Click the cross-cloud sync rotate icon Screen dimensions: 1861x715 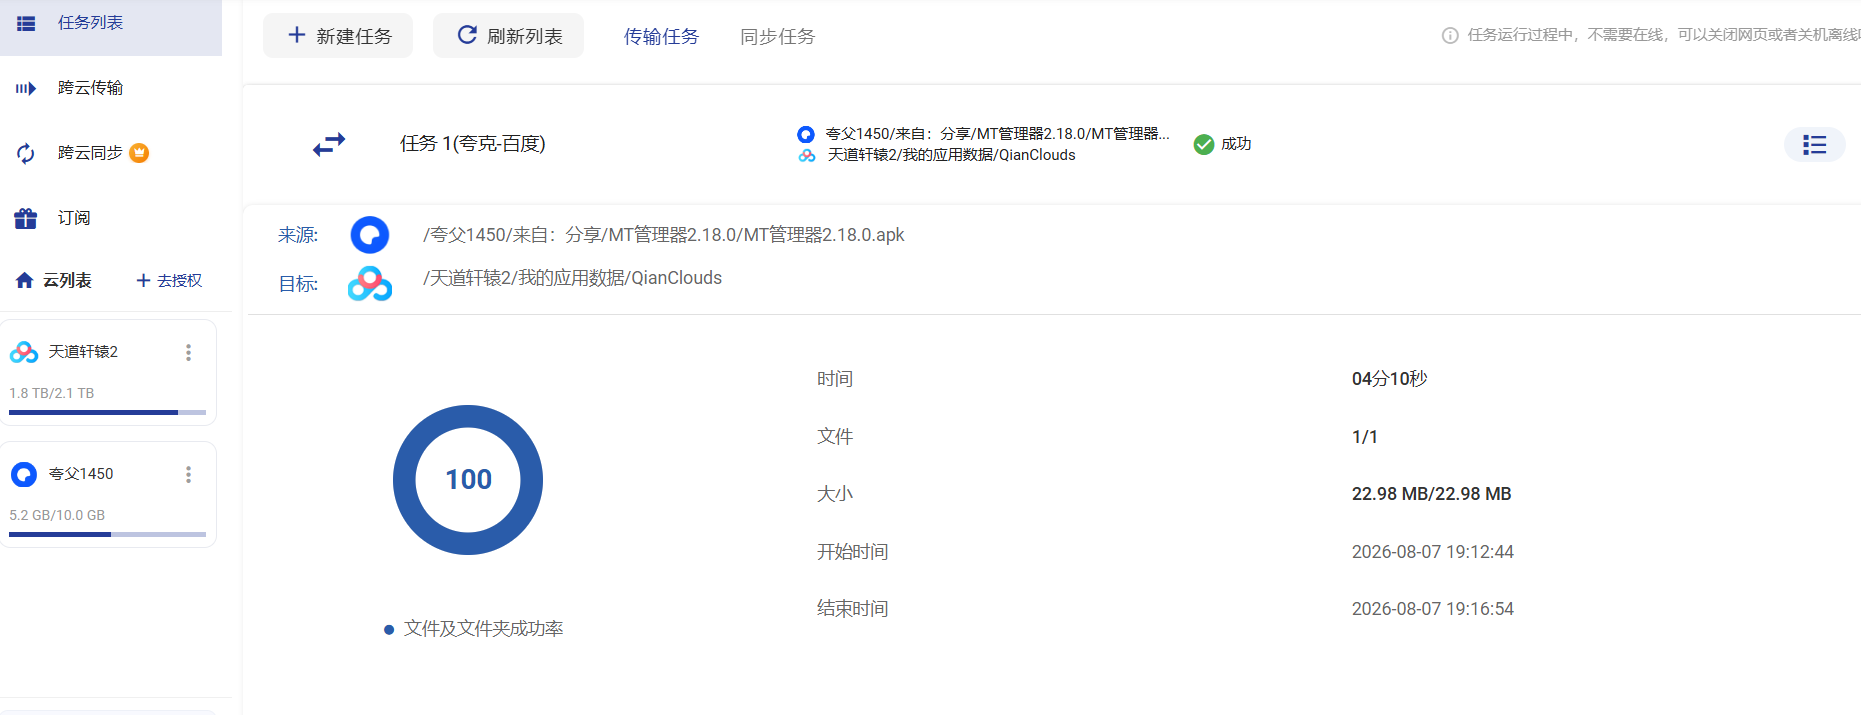pyautogui.click(x=26, y=153)
